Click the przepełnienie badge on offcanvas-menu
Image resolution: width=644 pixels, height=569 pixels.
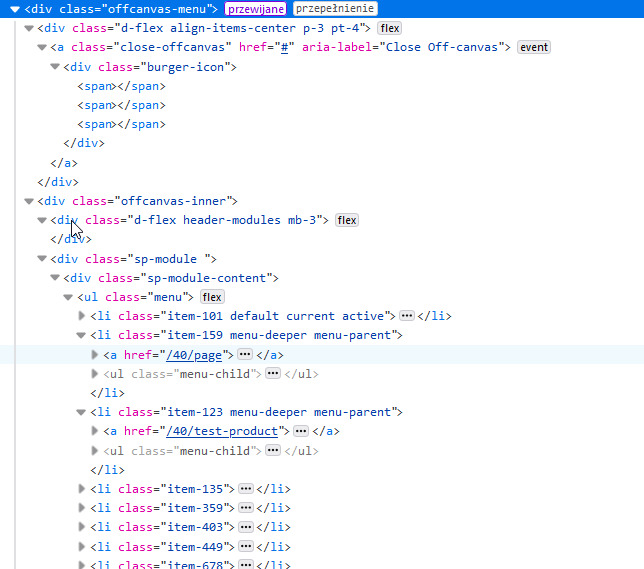point(335,8)
